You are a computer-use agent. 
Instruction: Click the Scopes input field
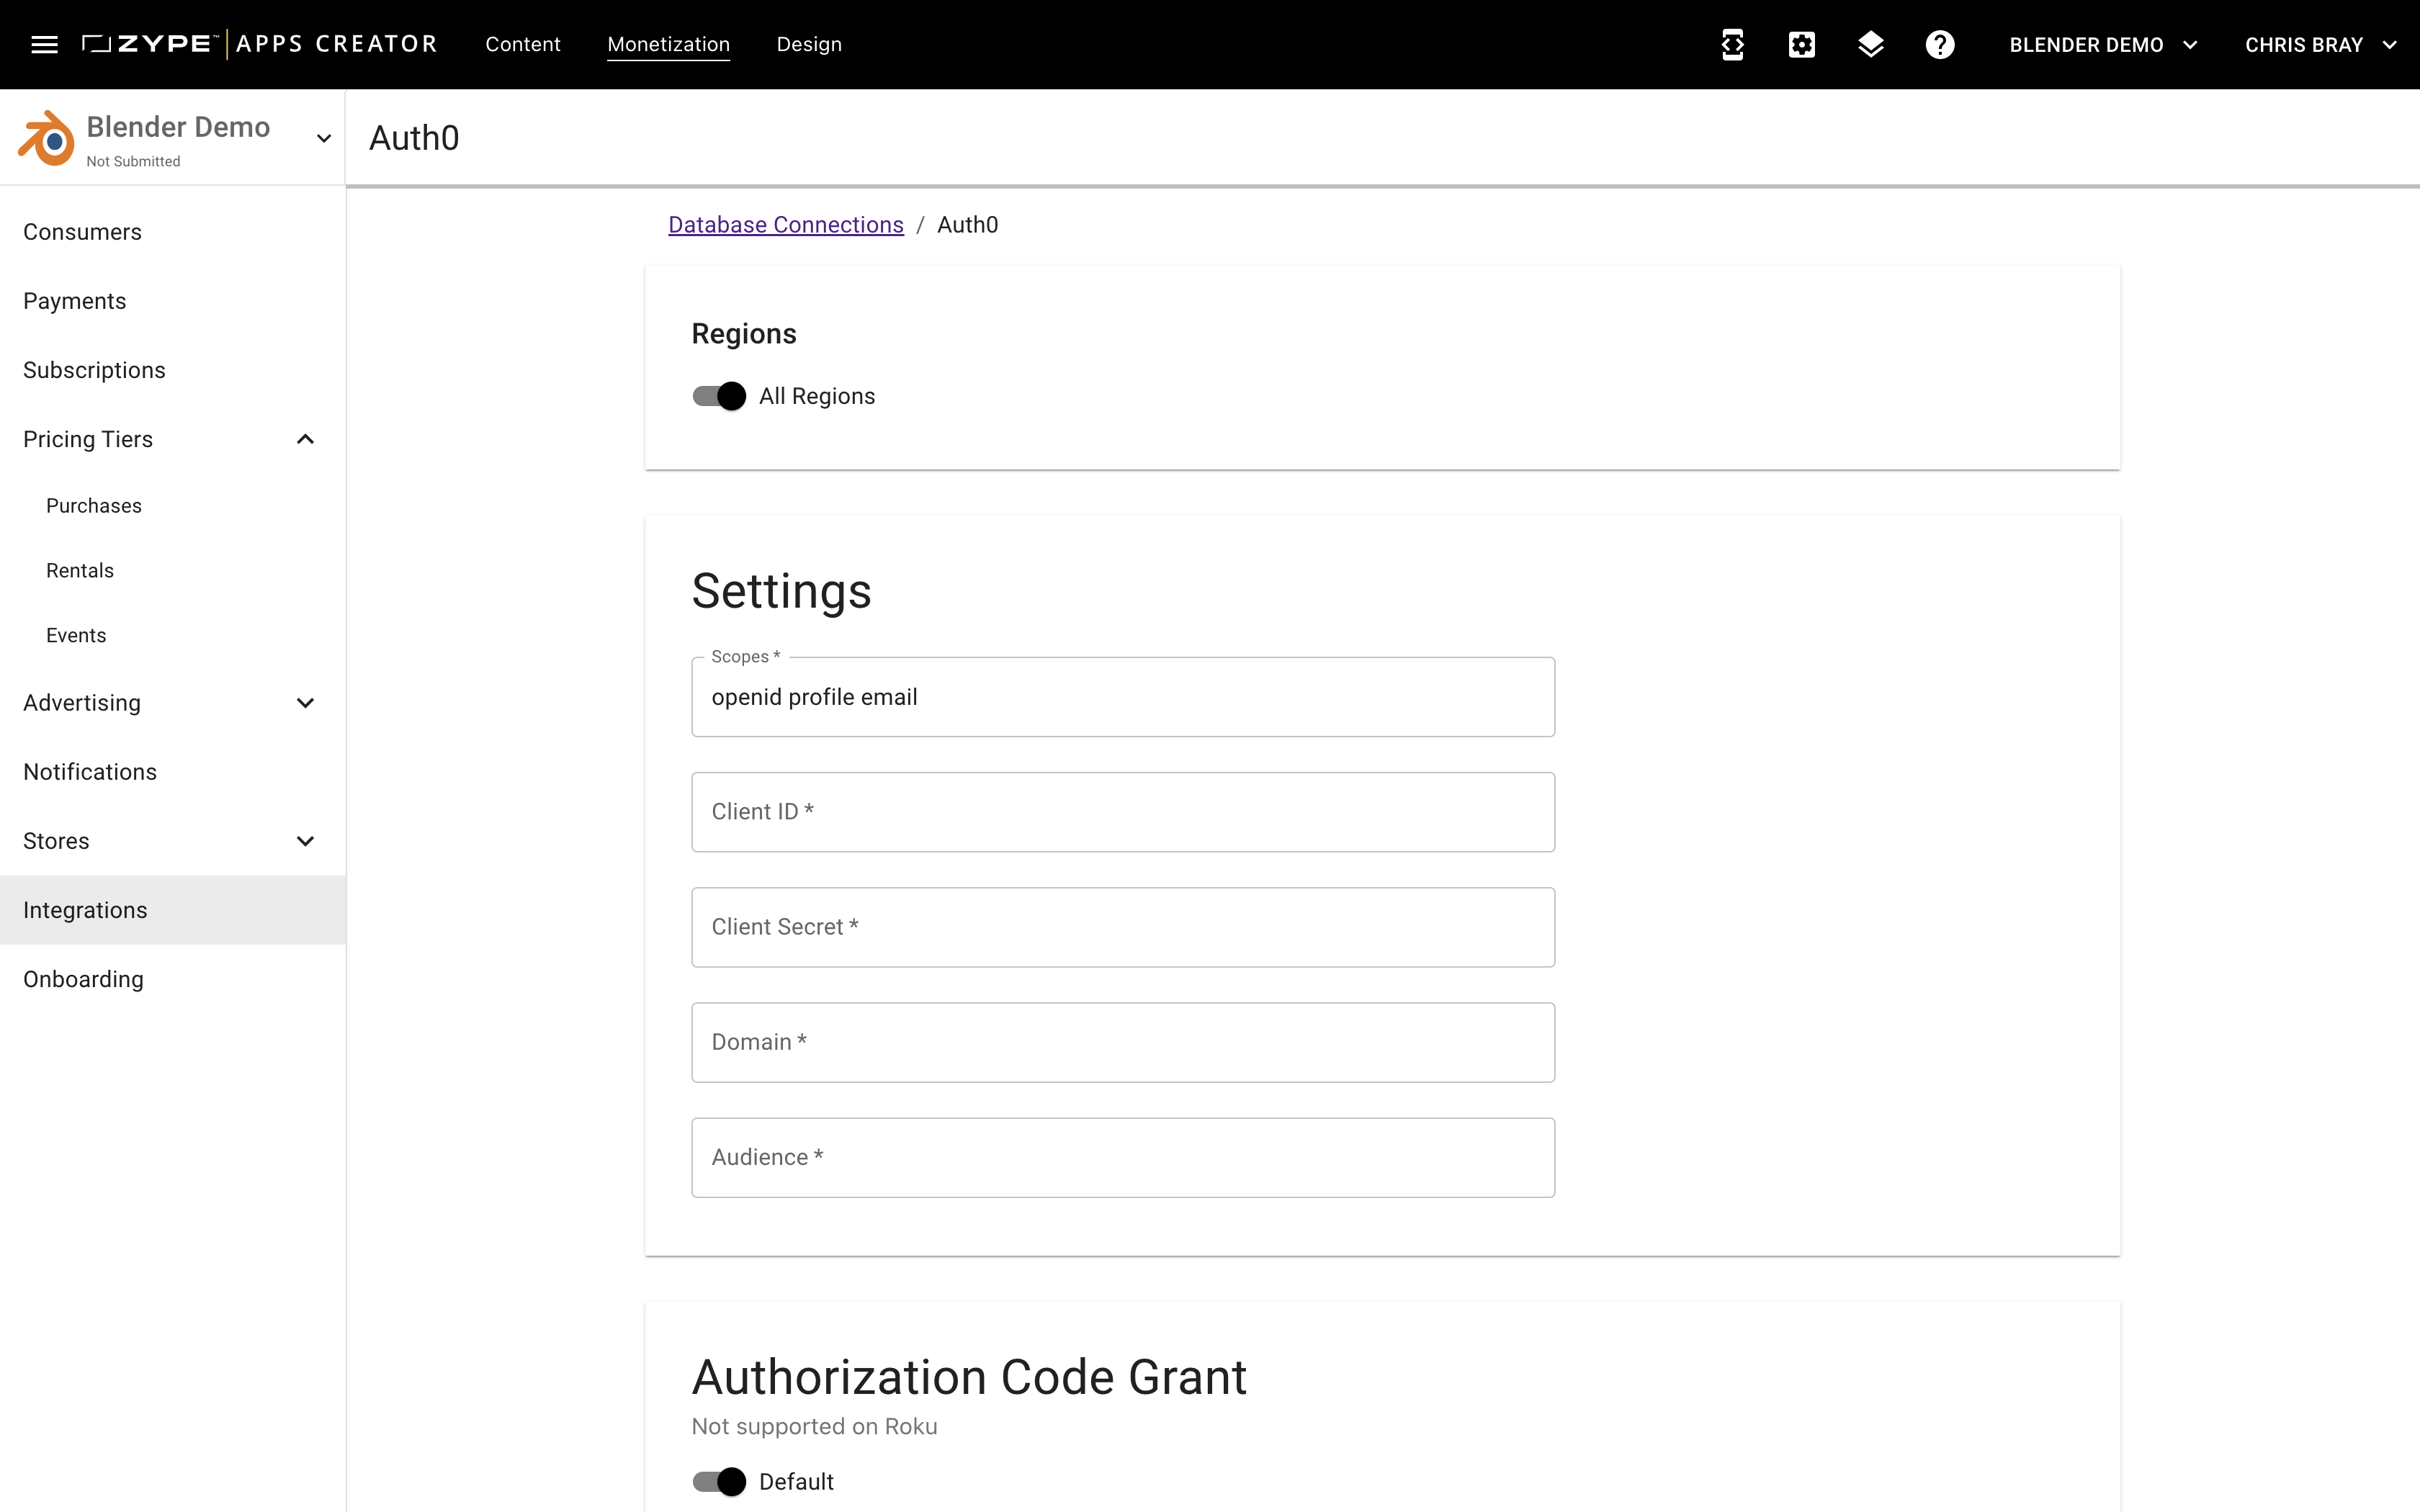[x=1123, y=697]
